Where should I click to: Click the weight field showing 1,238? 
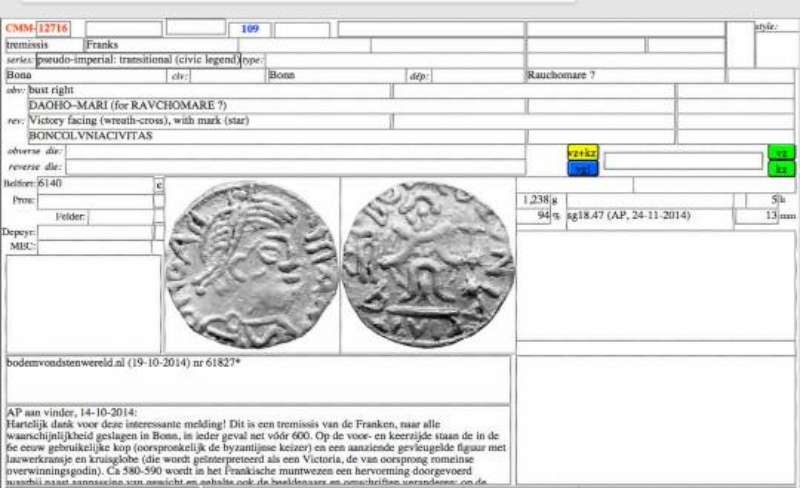point(536,200)
